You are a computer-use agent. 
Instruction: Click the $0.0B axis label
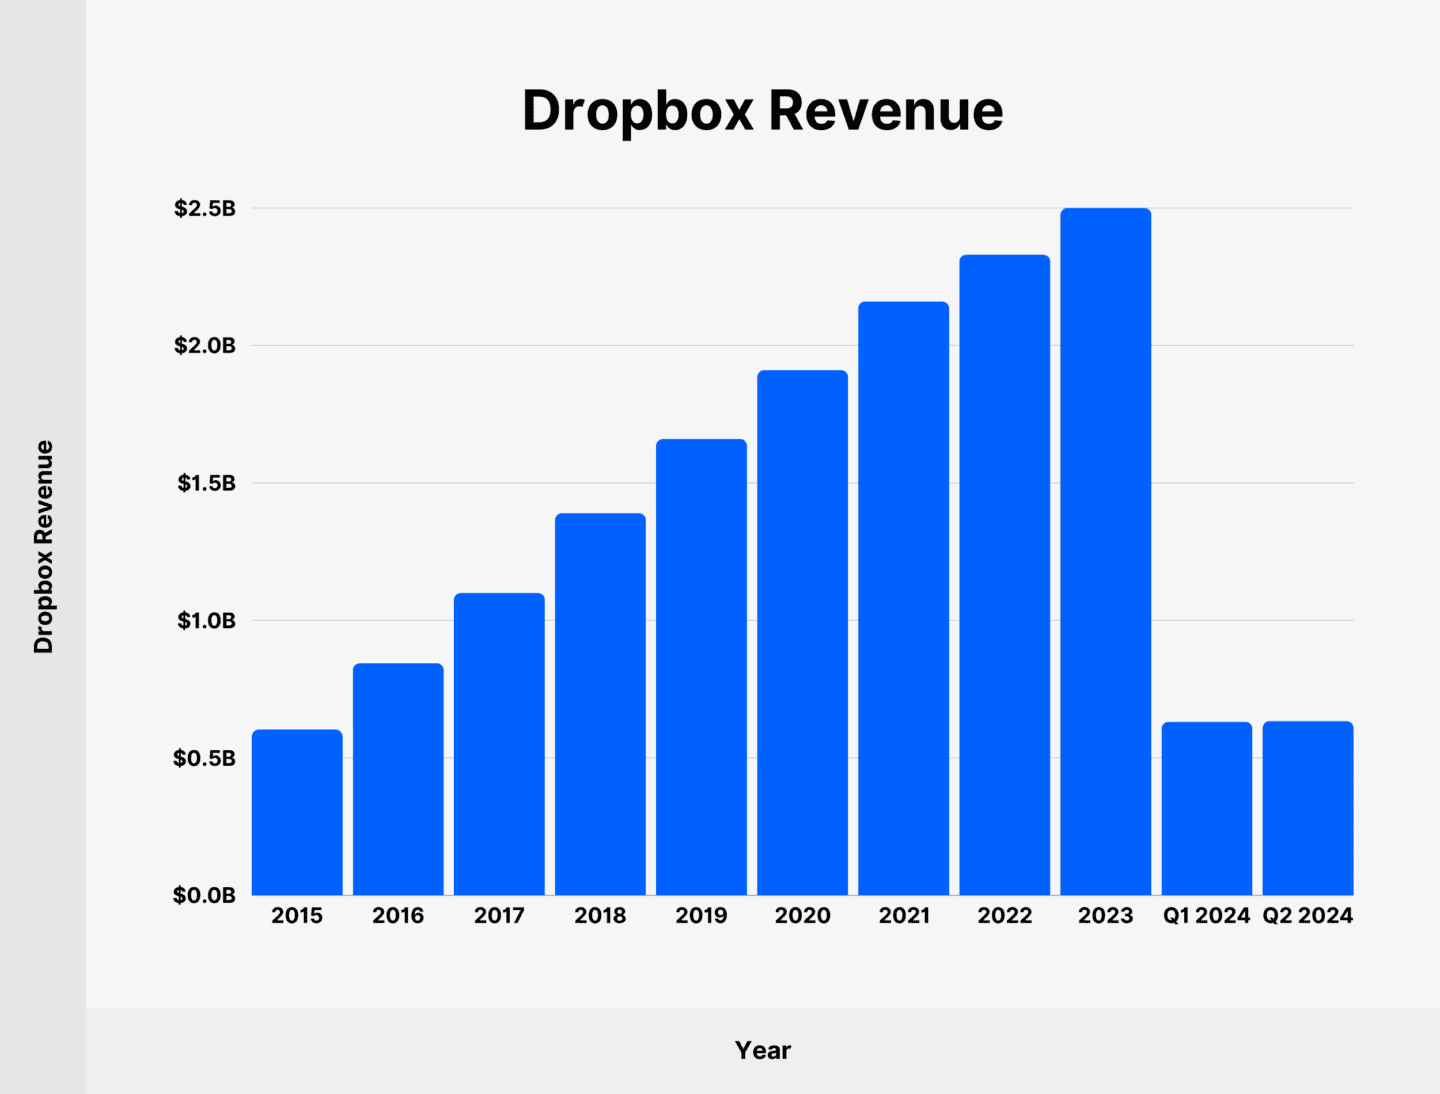(205, 896)
